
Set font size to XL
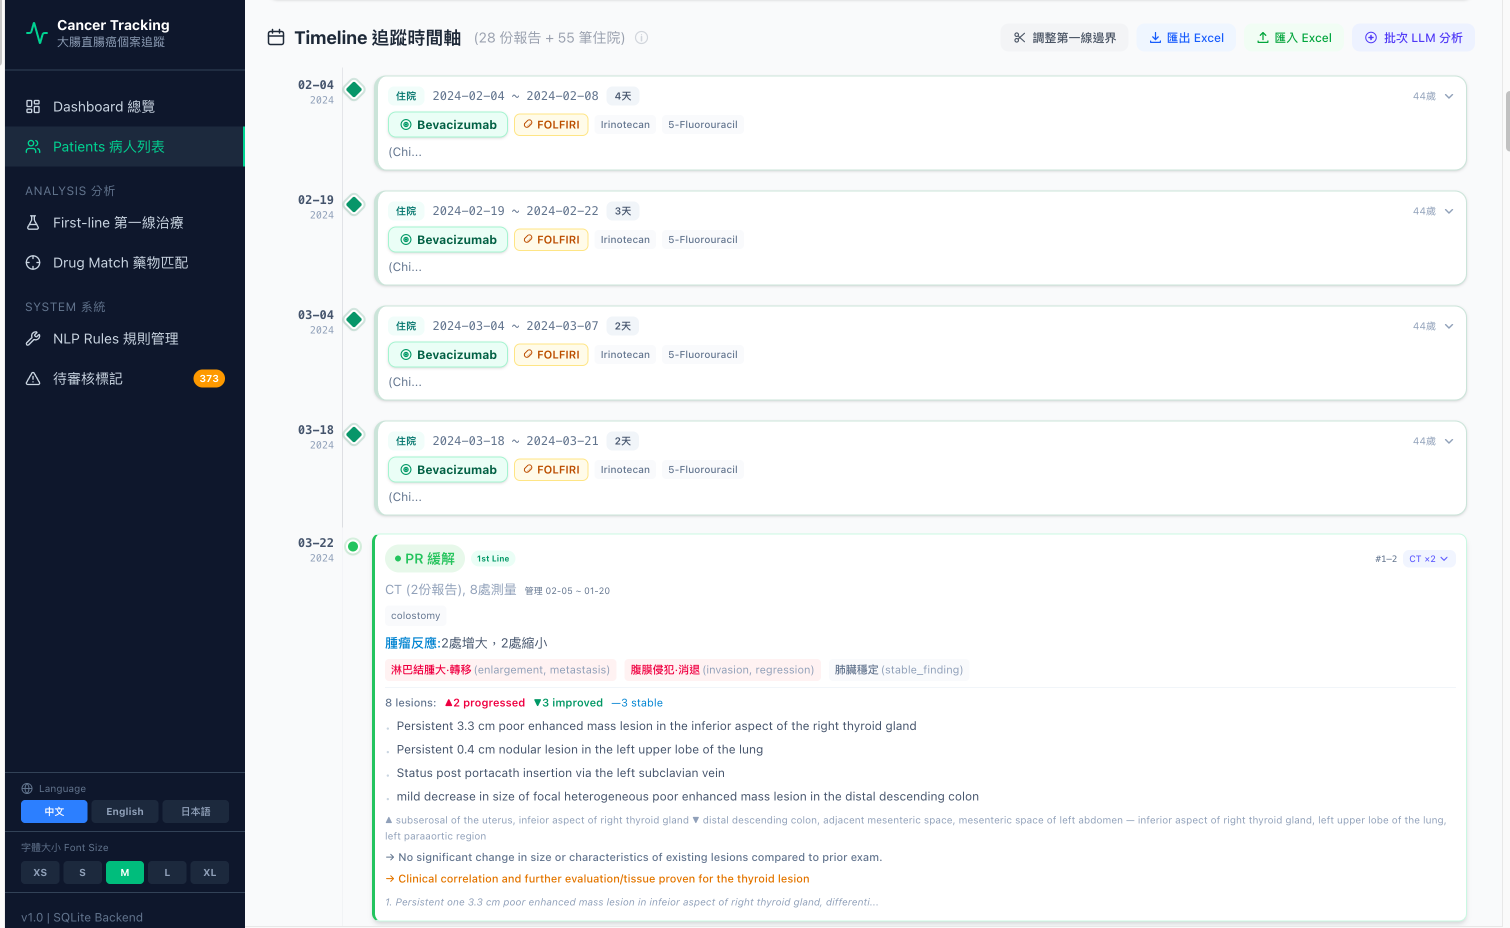tap(210, 873)
